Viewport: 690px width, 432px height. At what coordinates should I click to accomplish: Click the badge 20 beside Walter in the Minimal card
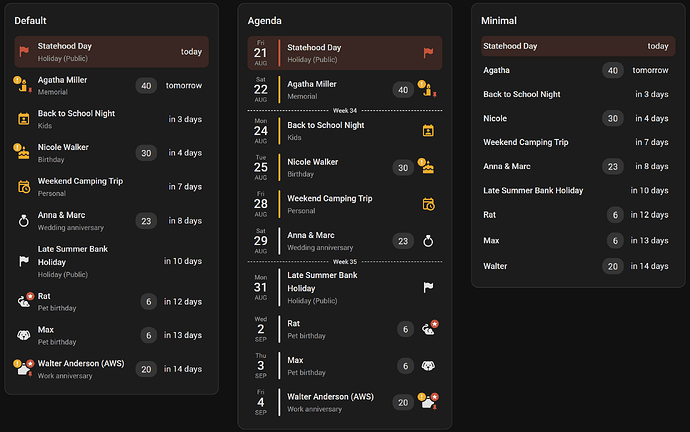[613, 266]
